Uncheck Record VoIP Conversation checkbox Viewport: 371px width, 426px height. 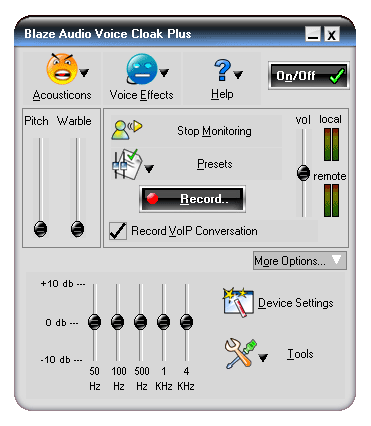coord(118,231)
